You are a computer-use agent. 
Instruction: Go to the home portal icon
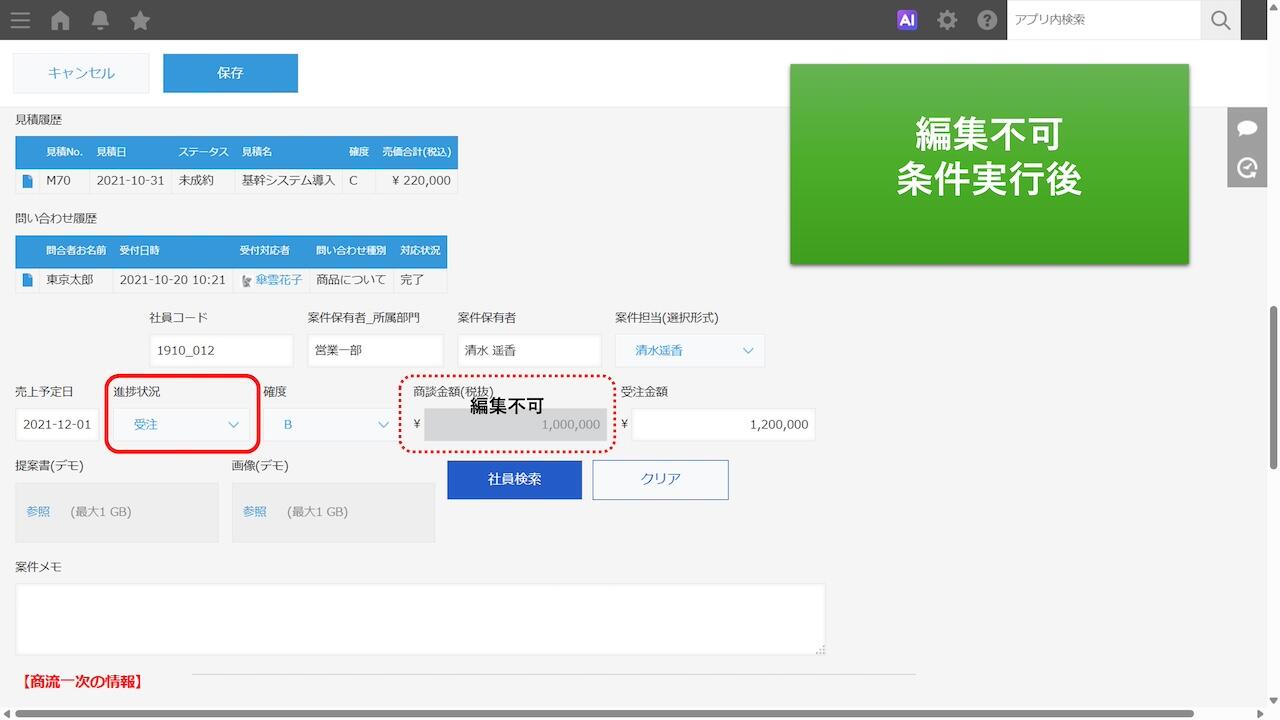pyautogui.click(x=60, y=20)
